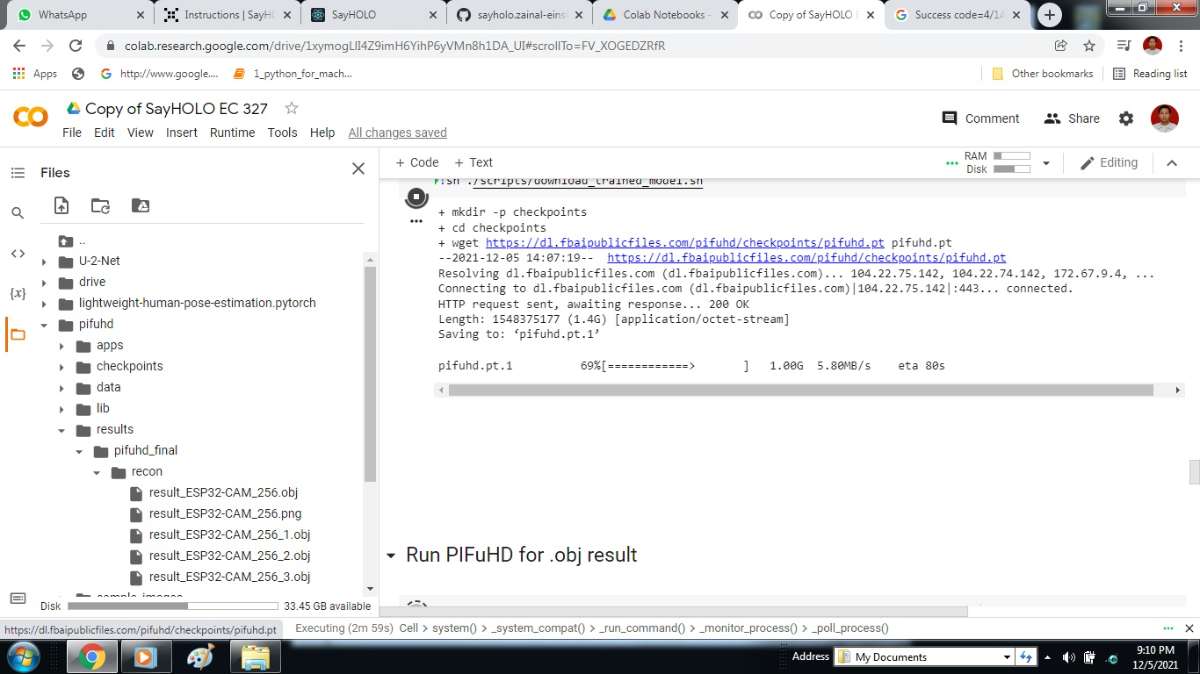Refresh the Files panel listing
This screenshot has width=1200, height=674.
tap(100, 205)
